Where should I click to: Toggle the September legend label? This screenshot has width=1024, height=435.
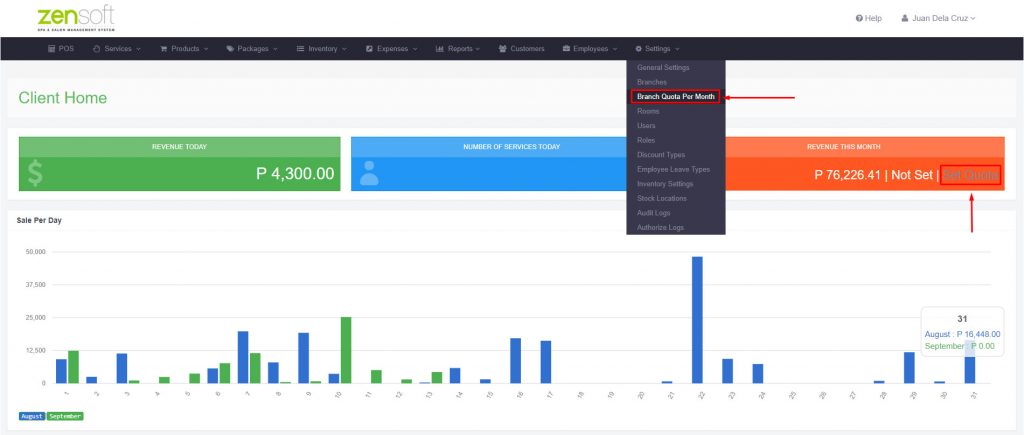(x=65, y=416)
